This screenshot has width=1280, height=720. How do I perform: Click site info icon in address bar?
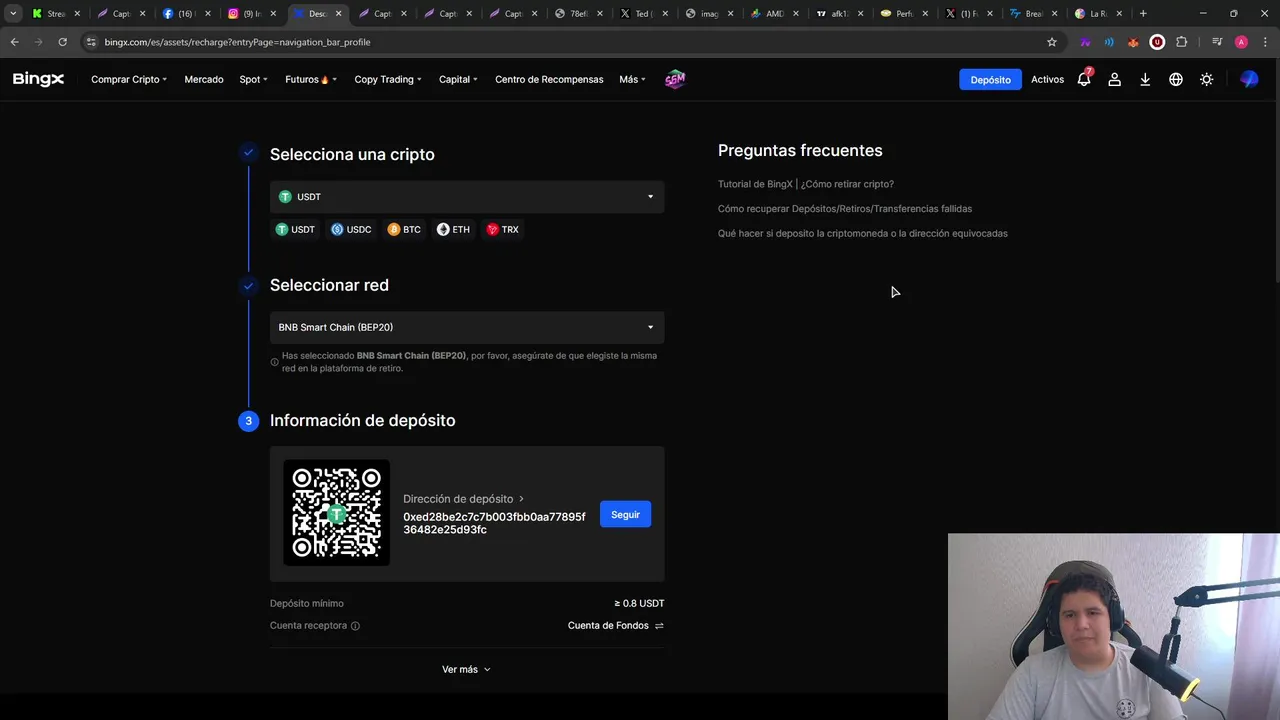pyautogui.click(x=91, y=42)
